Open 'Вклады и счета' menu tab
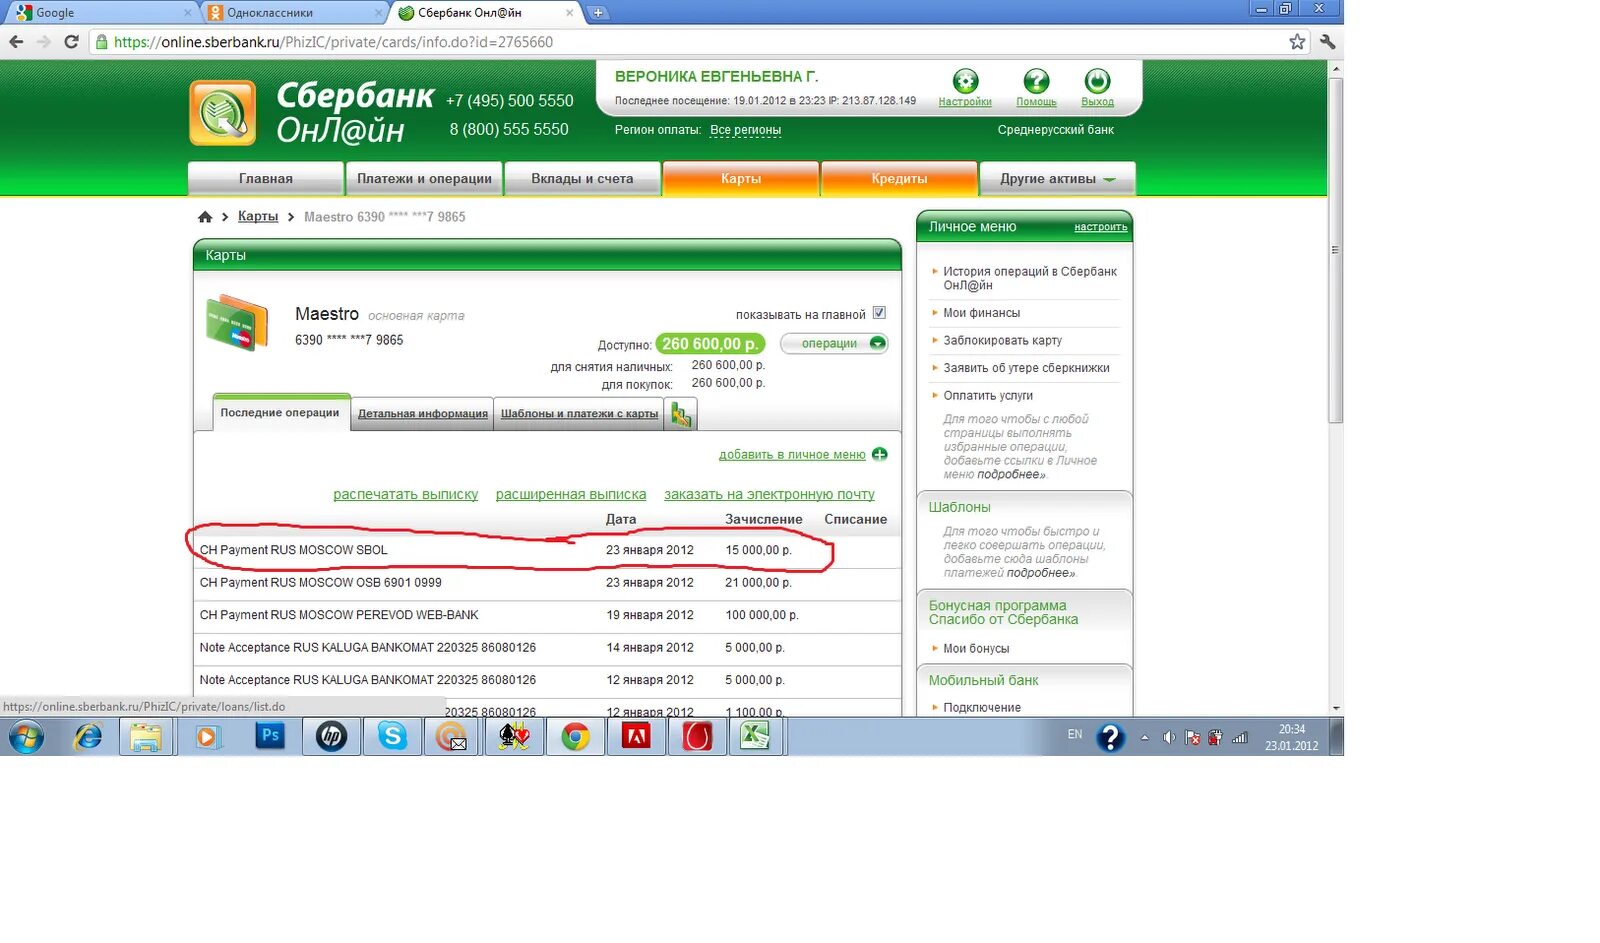 (x=582, y=178)
